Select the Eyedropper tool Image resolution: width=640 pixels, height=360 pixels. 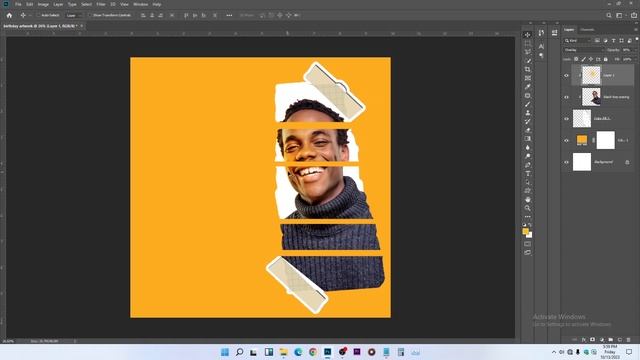527,87
